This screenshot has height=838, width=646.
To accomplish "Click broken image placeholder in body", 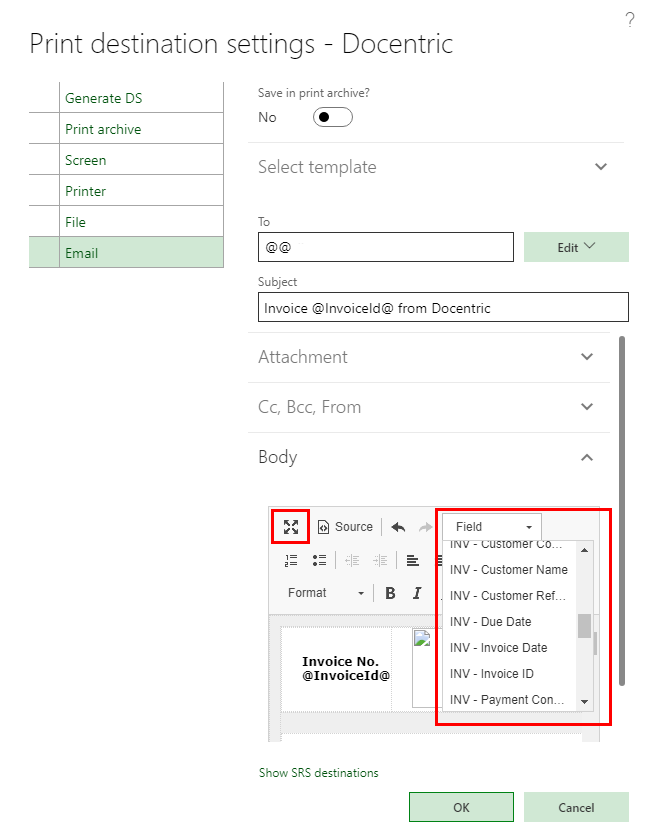I will point(422,638).
